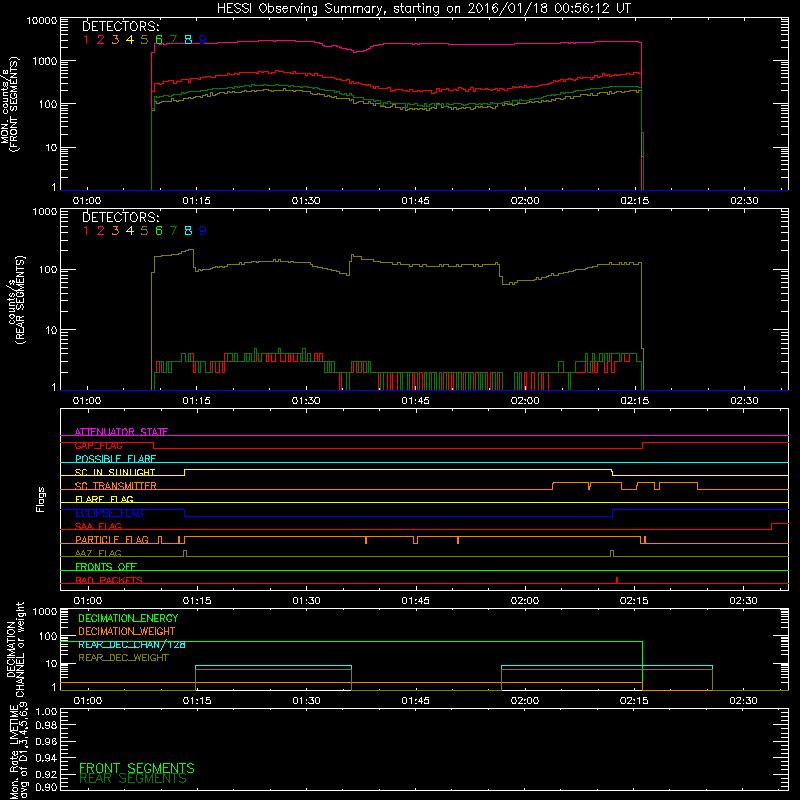
Task: Click the ATTENUATOR_STATE flag label
Action: tap(121, 432)
